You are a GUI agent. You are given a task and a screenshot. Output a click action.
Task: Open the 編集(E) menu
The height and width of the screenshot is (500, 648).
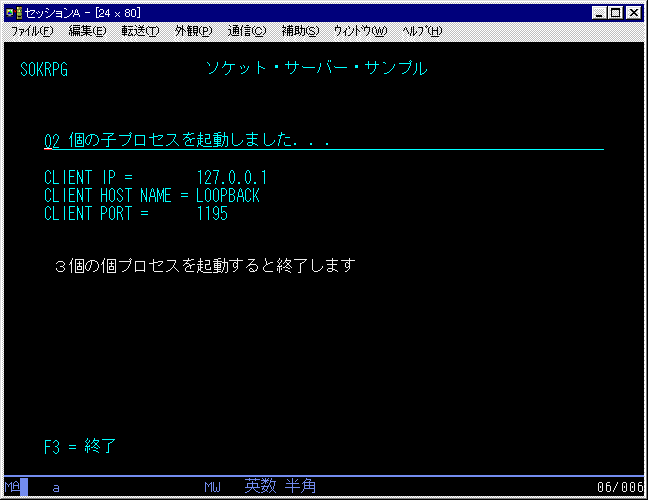[x=87, y=31]
